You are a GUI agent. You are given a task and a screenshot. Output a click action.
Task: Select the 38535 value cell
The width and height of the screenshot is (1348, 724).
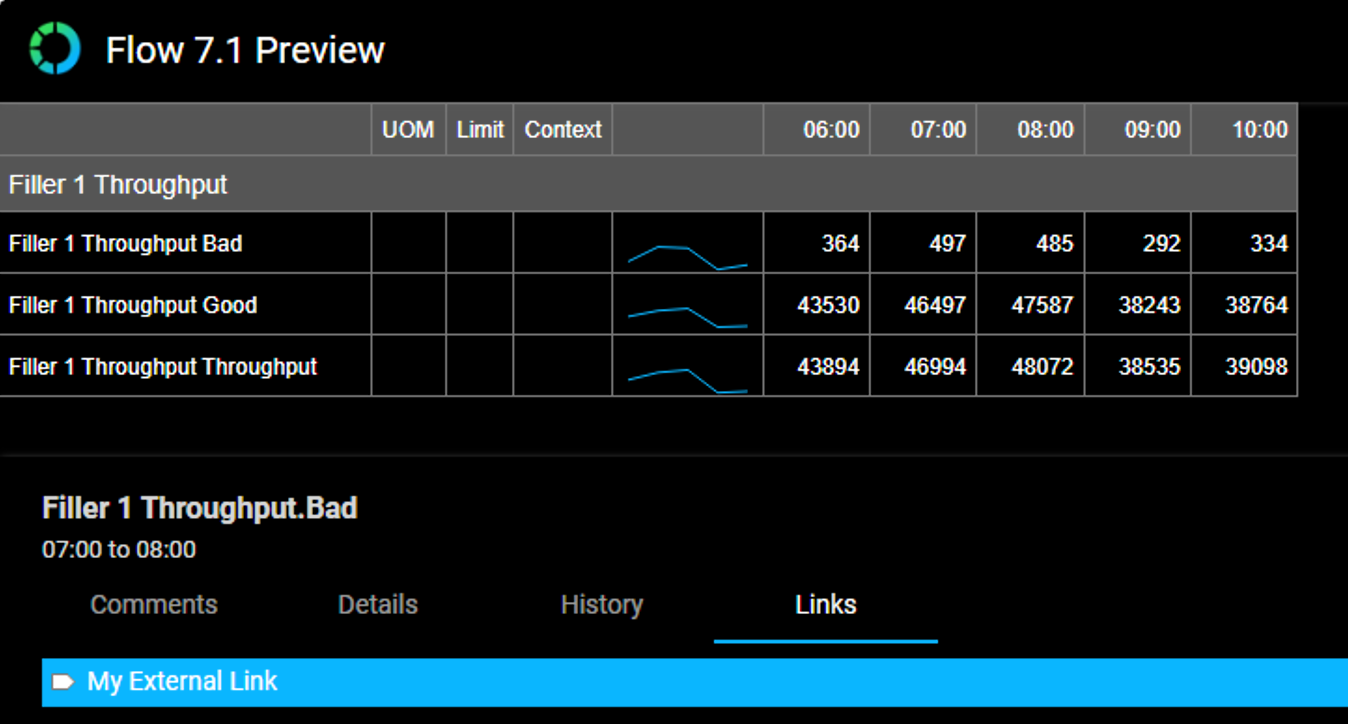point(1138,367)
